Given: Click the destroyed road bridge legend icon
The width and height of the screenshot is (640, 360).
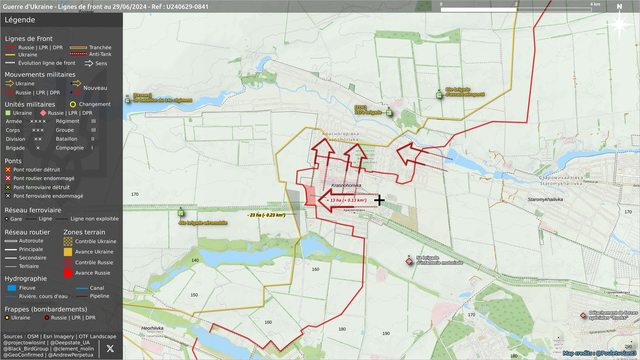Looking at the screenshot, I should pyautogui.click(x=8, y=169).
